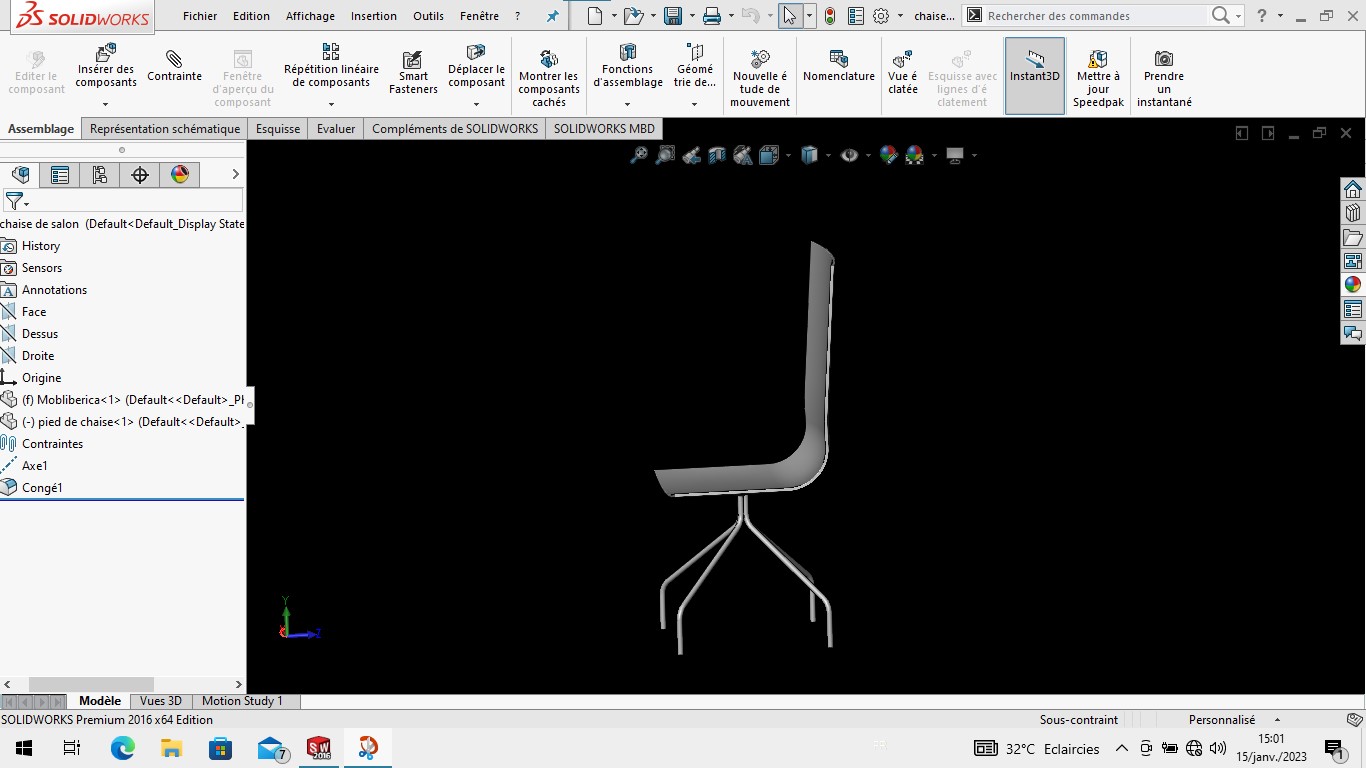Expand the Fonctions d'assemblage dropdown arrow

tap(628, 104)
